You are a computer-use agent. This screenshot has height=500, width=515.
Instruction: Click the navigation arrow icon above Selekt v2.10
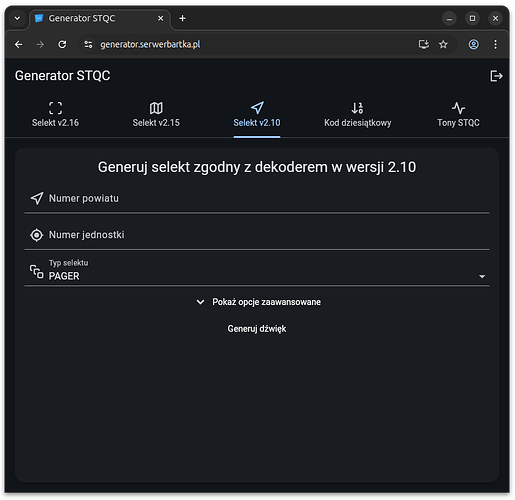click(x=257, y=108)
